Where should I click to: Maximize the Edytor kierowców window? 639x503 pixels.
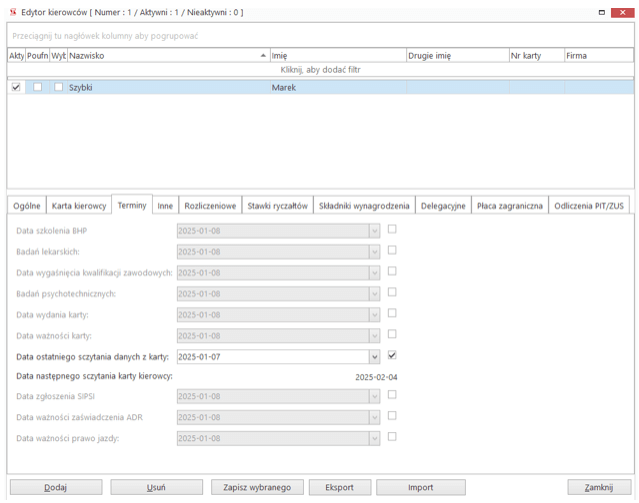(602, 12)
